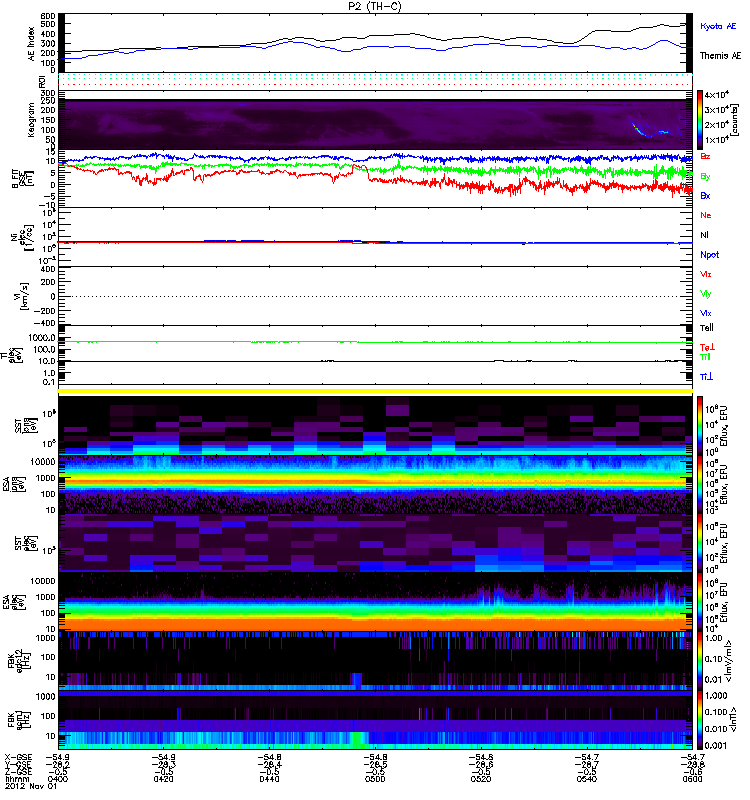Click the red ROI dotted line
Screen dimensions: 750x800
[x=375, y=85]
